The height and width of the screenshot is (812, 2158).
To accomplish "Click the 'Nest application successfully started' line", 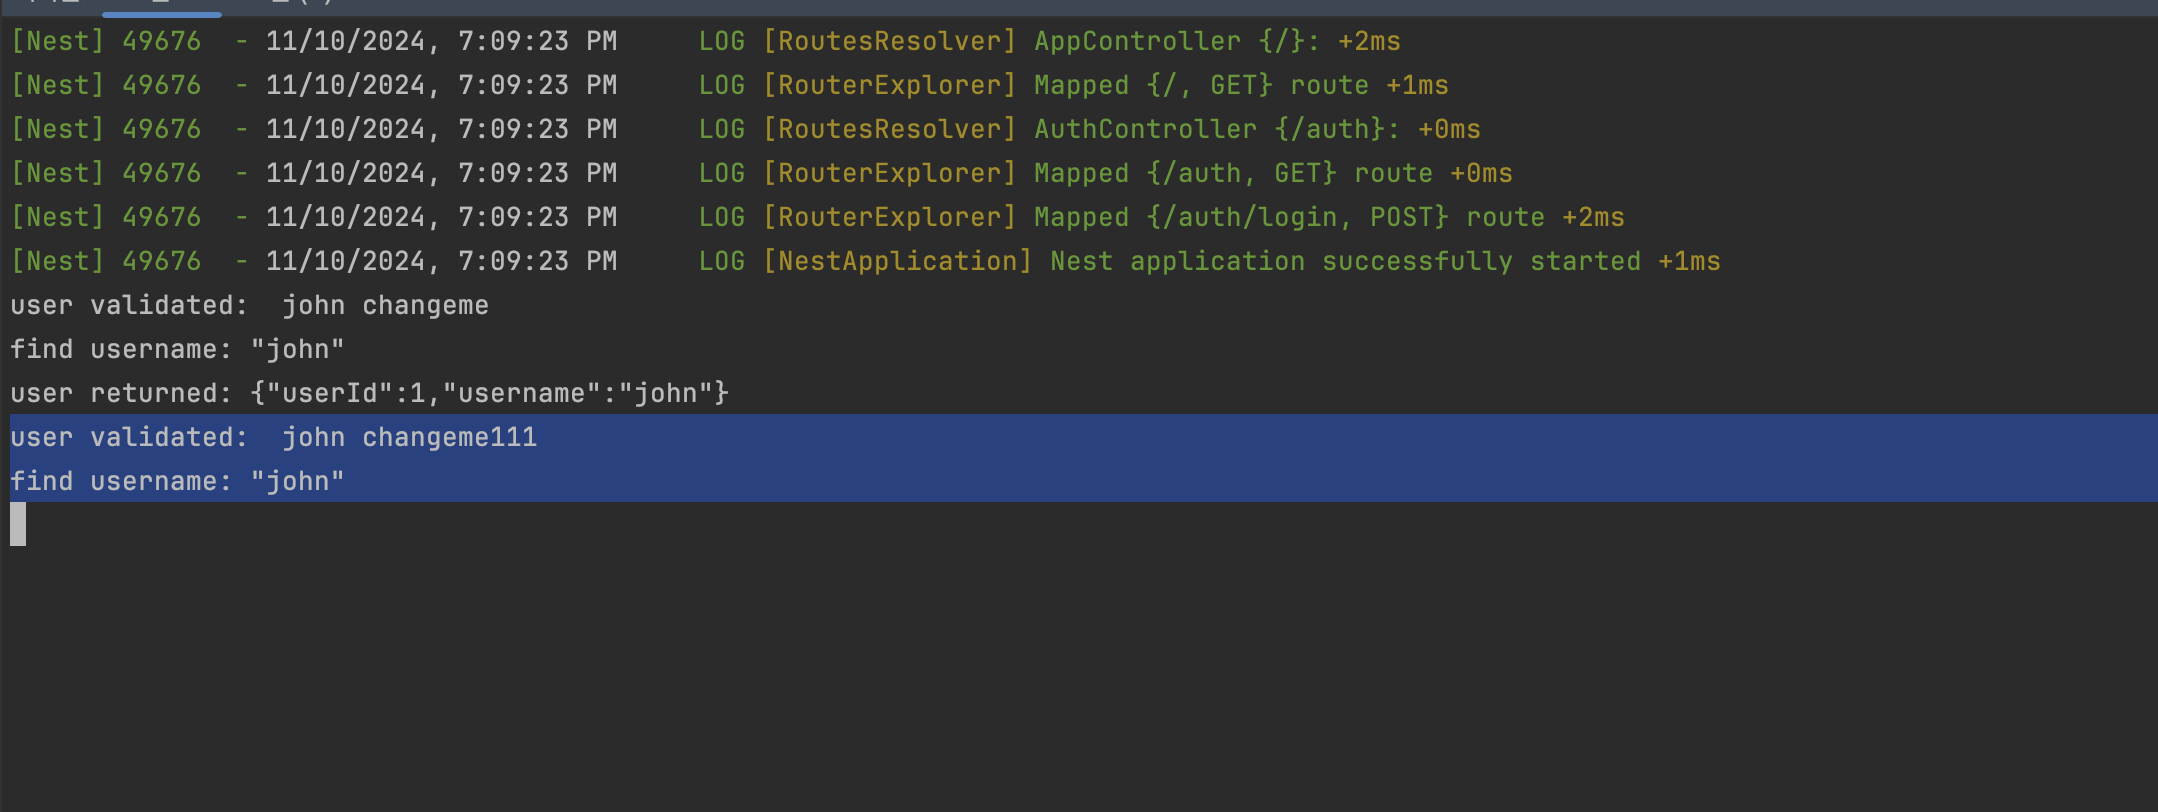I will (866, 261).
